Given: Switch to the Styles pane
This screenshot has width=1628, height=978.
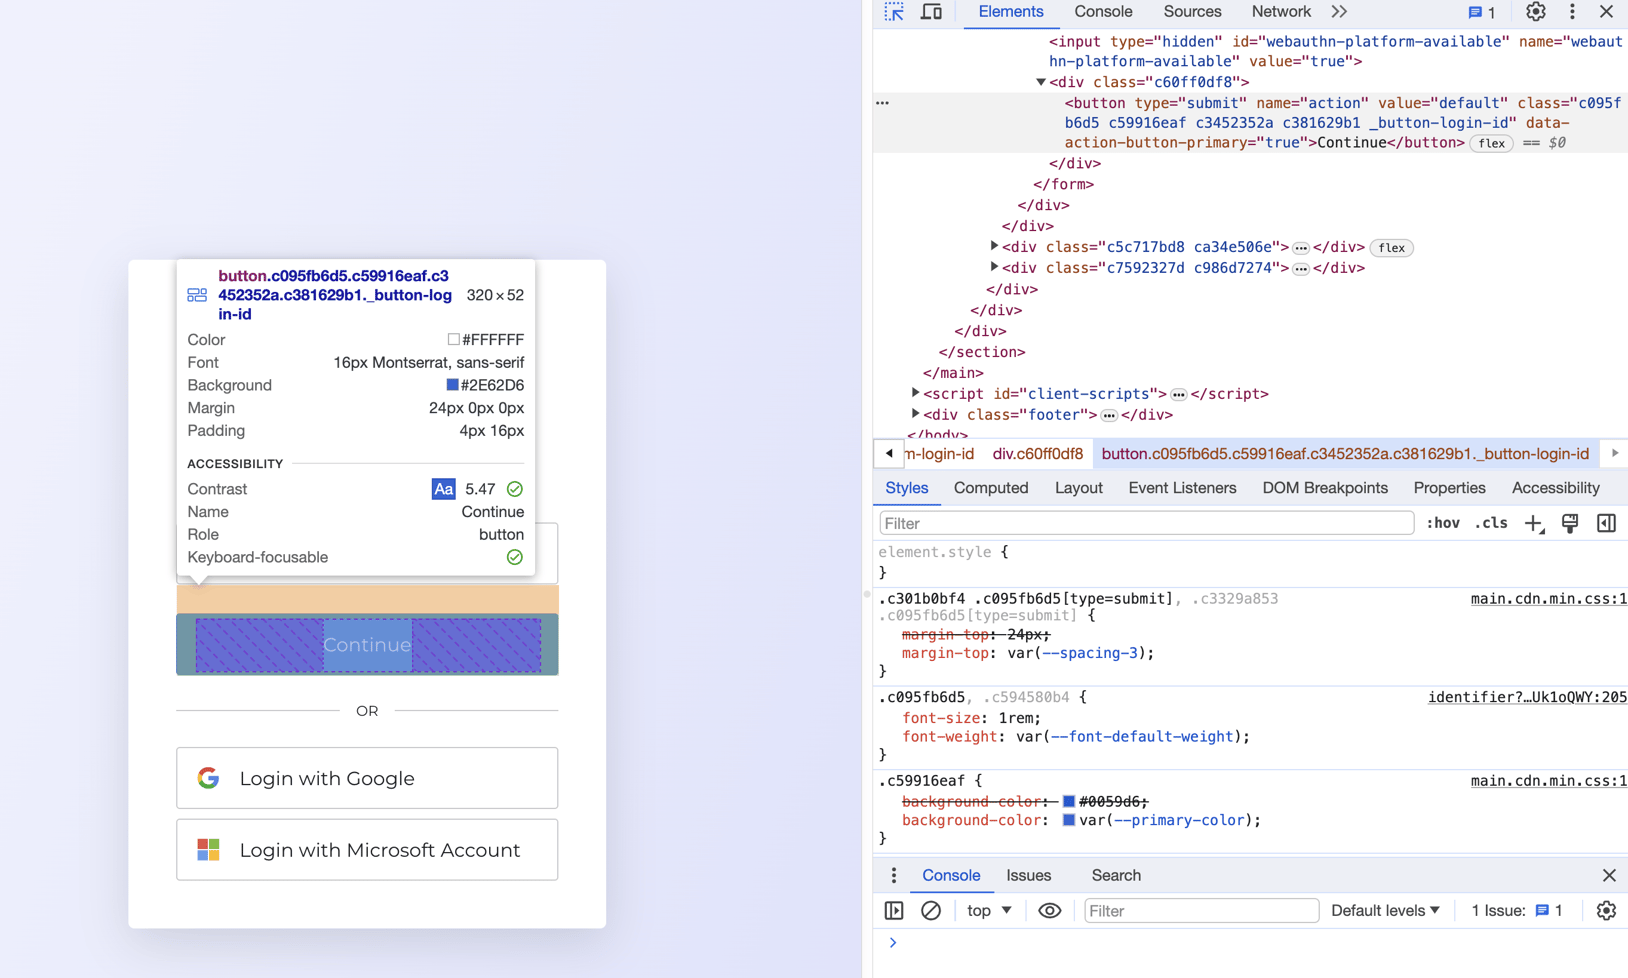Looking at the screenshot, I should 907,488.
